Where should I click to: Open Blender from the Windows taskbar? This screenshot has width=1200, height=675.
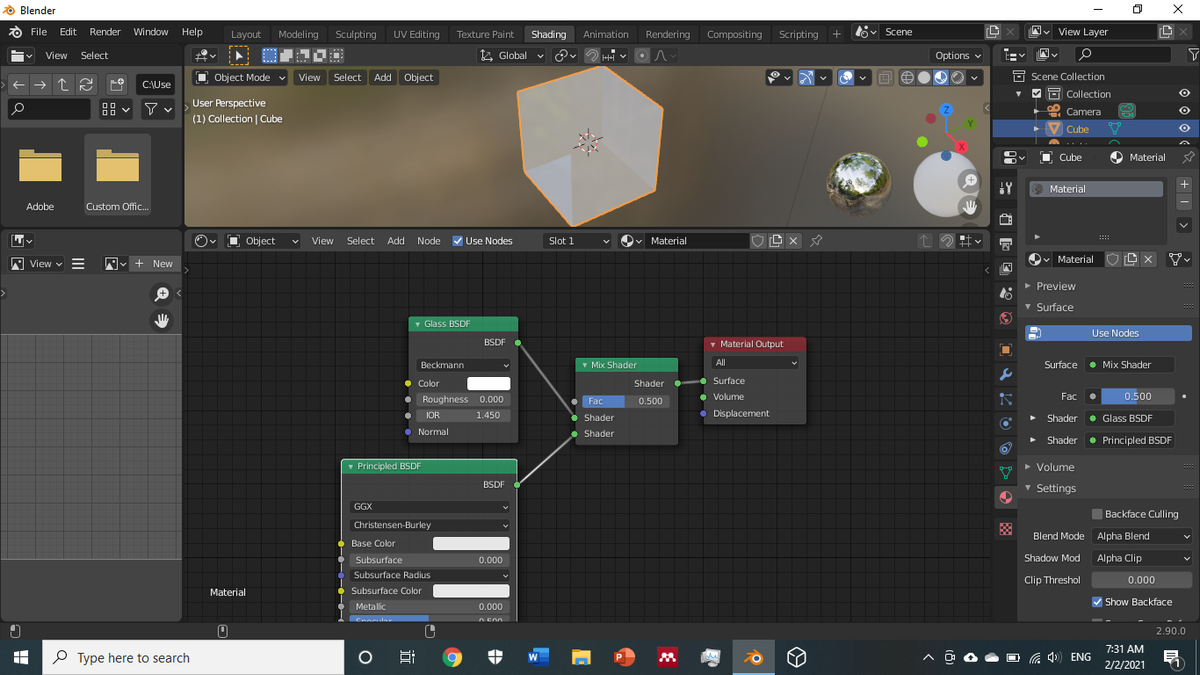(x=754, y=657)
